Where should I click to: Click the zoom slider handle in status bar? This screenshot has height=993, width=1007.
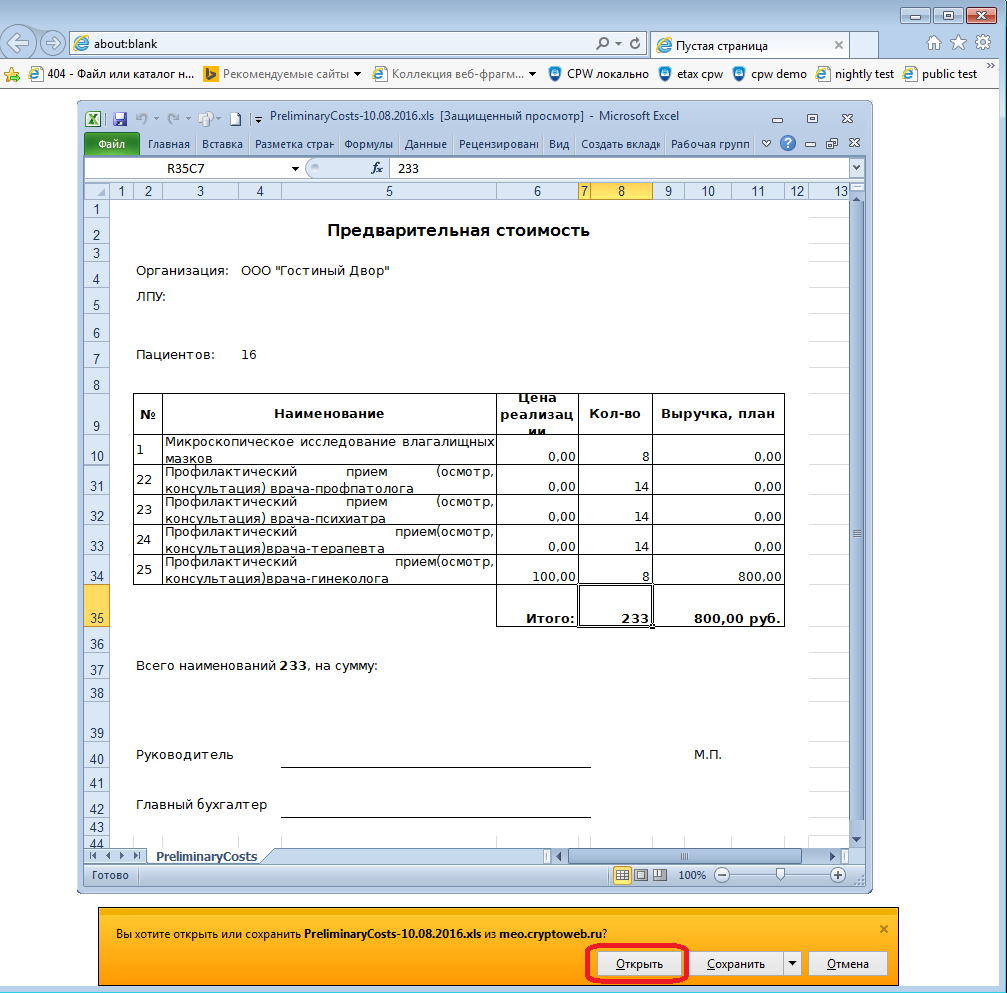[780, 875]
